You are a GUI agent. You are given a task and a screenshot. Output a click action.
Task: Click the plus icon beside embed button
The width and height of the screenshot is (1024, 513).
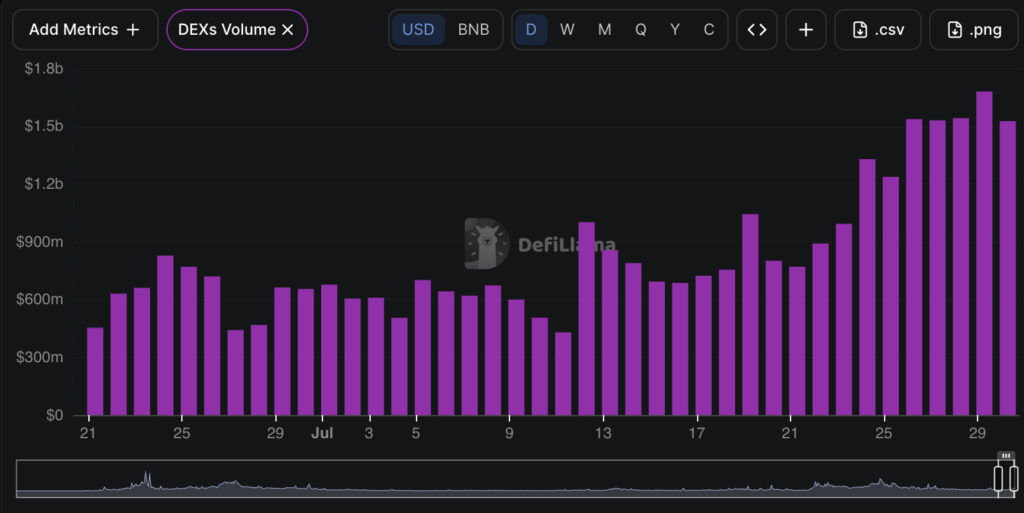806,29
